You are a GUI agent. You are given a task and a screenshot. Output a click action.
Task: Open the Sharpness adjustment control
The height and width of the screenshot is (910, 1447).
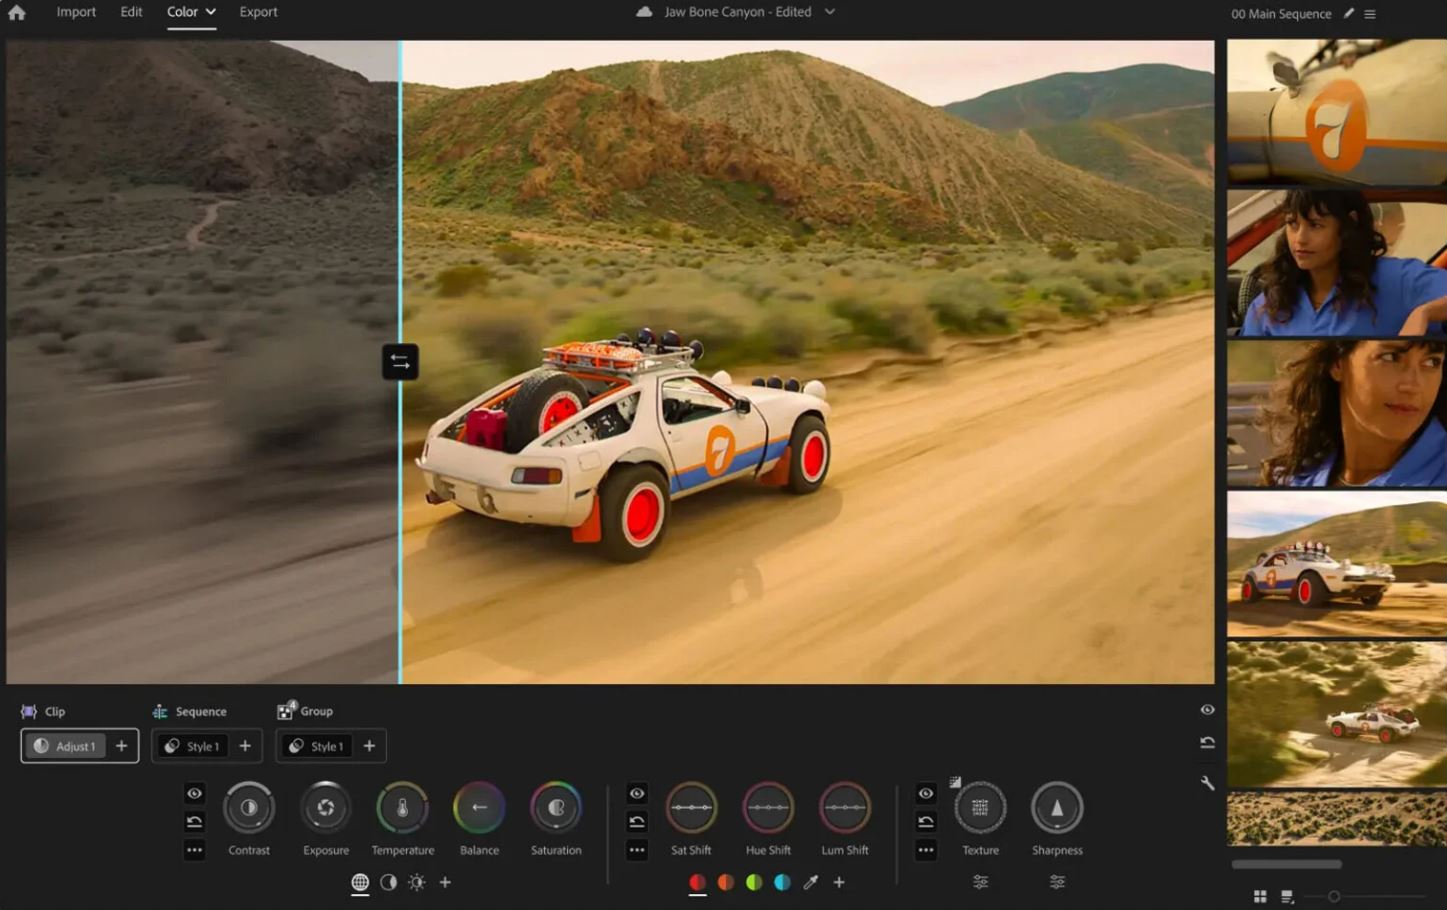1056,808
